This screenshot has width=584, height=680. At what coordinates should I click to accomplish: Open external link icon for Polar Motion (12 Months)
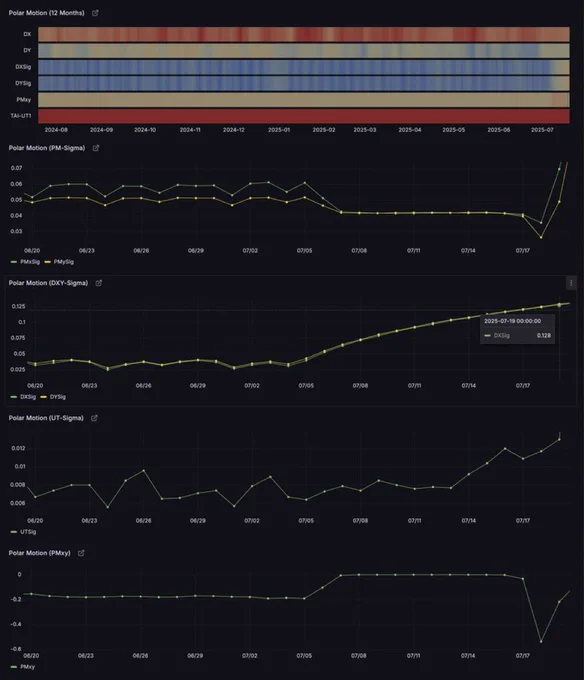click(95, 13)
